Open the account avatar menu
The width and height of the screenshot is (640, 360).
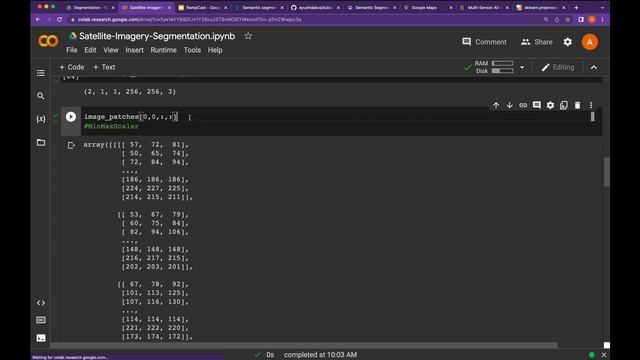pos(590,42)
